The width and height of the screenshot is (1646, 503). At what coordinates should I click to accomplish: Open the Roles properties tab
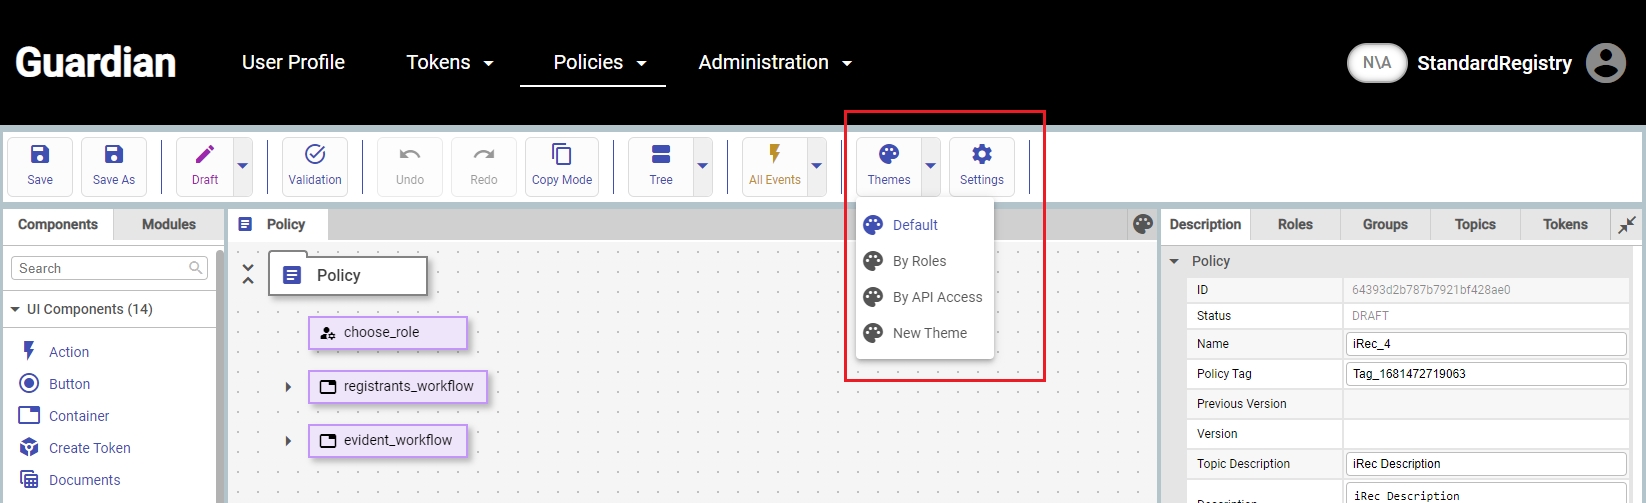tap(1295, 224)
